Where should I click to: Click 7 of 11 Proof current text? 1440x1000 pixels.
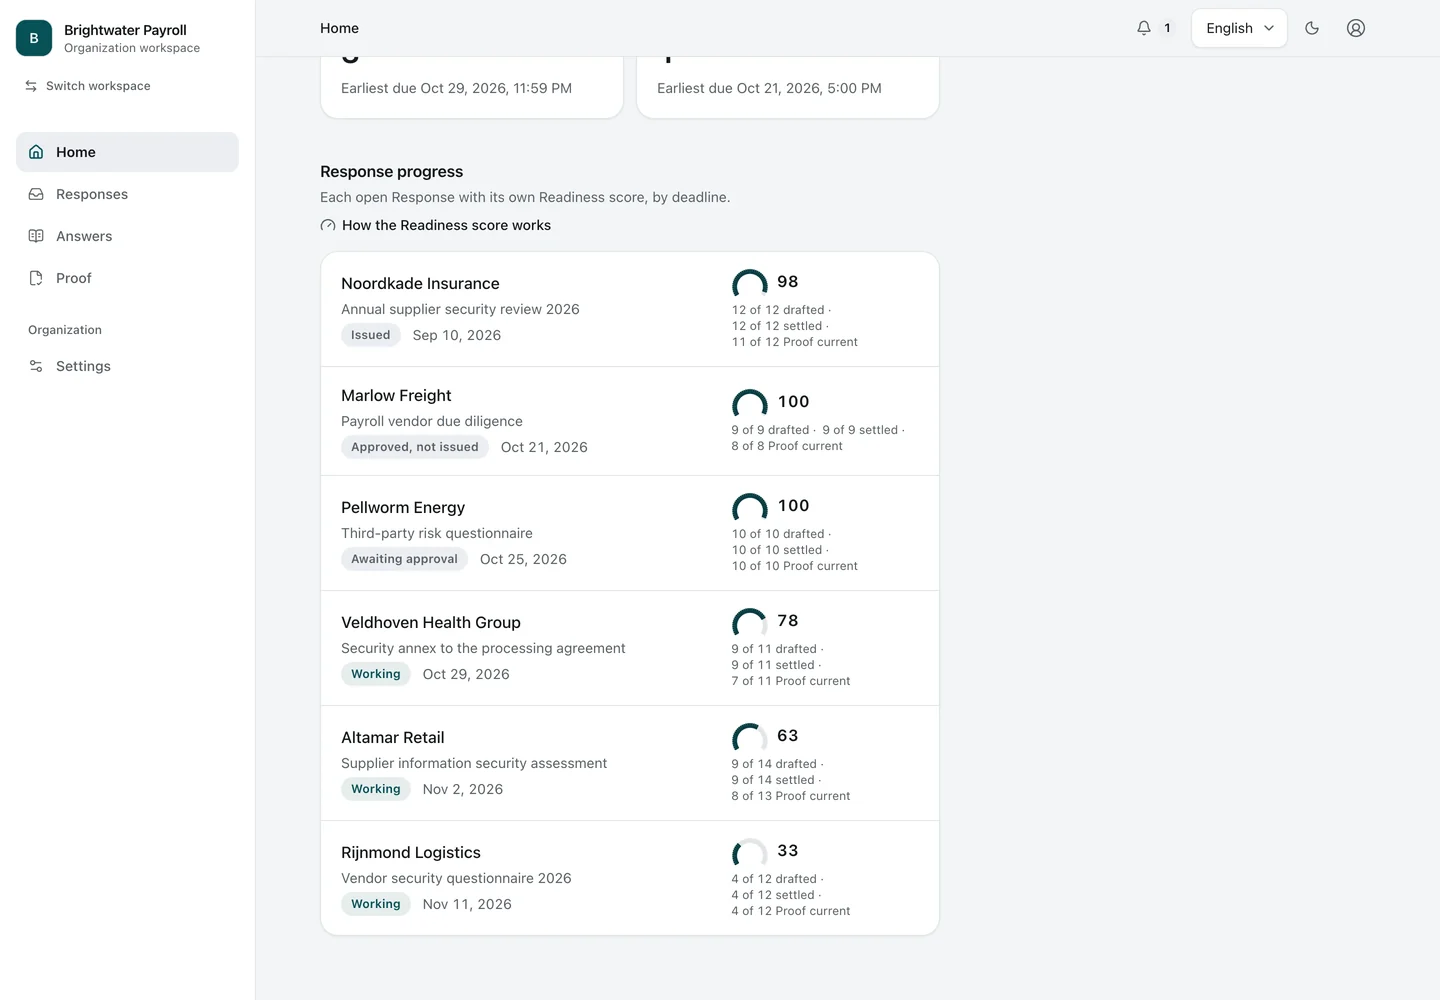tap(791, 681)
